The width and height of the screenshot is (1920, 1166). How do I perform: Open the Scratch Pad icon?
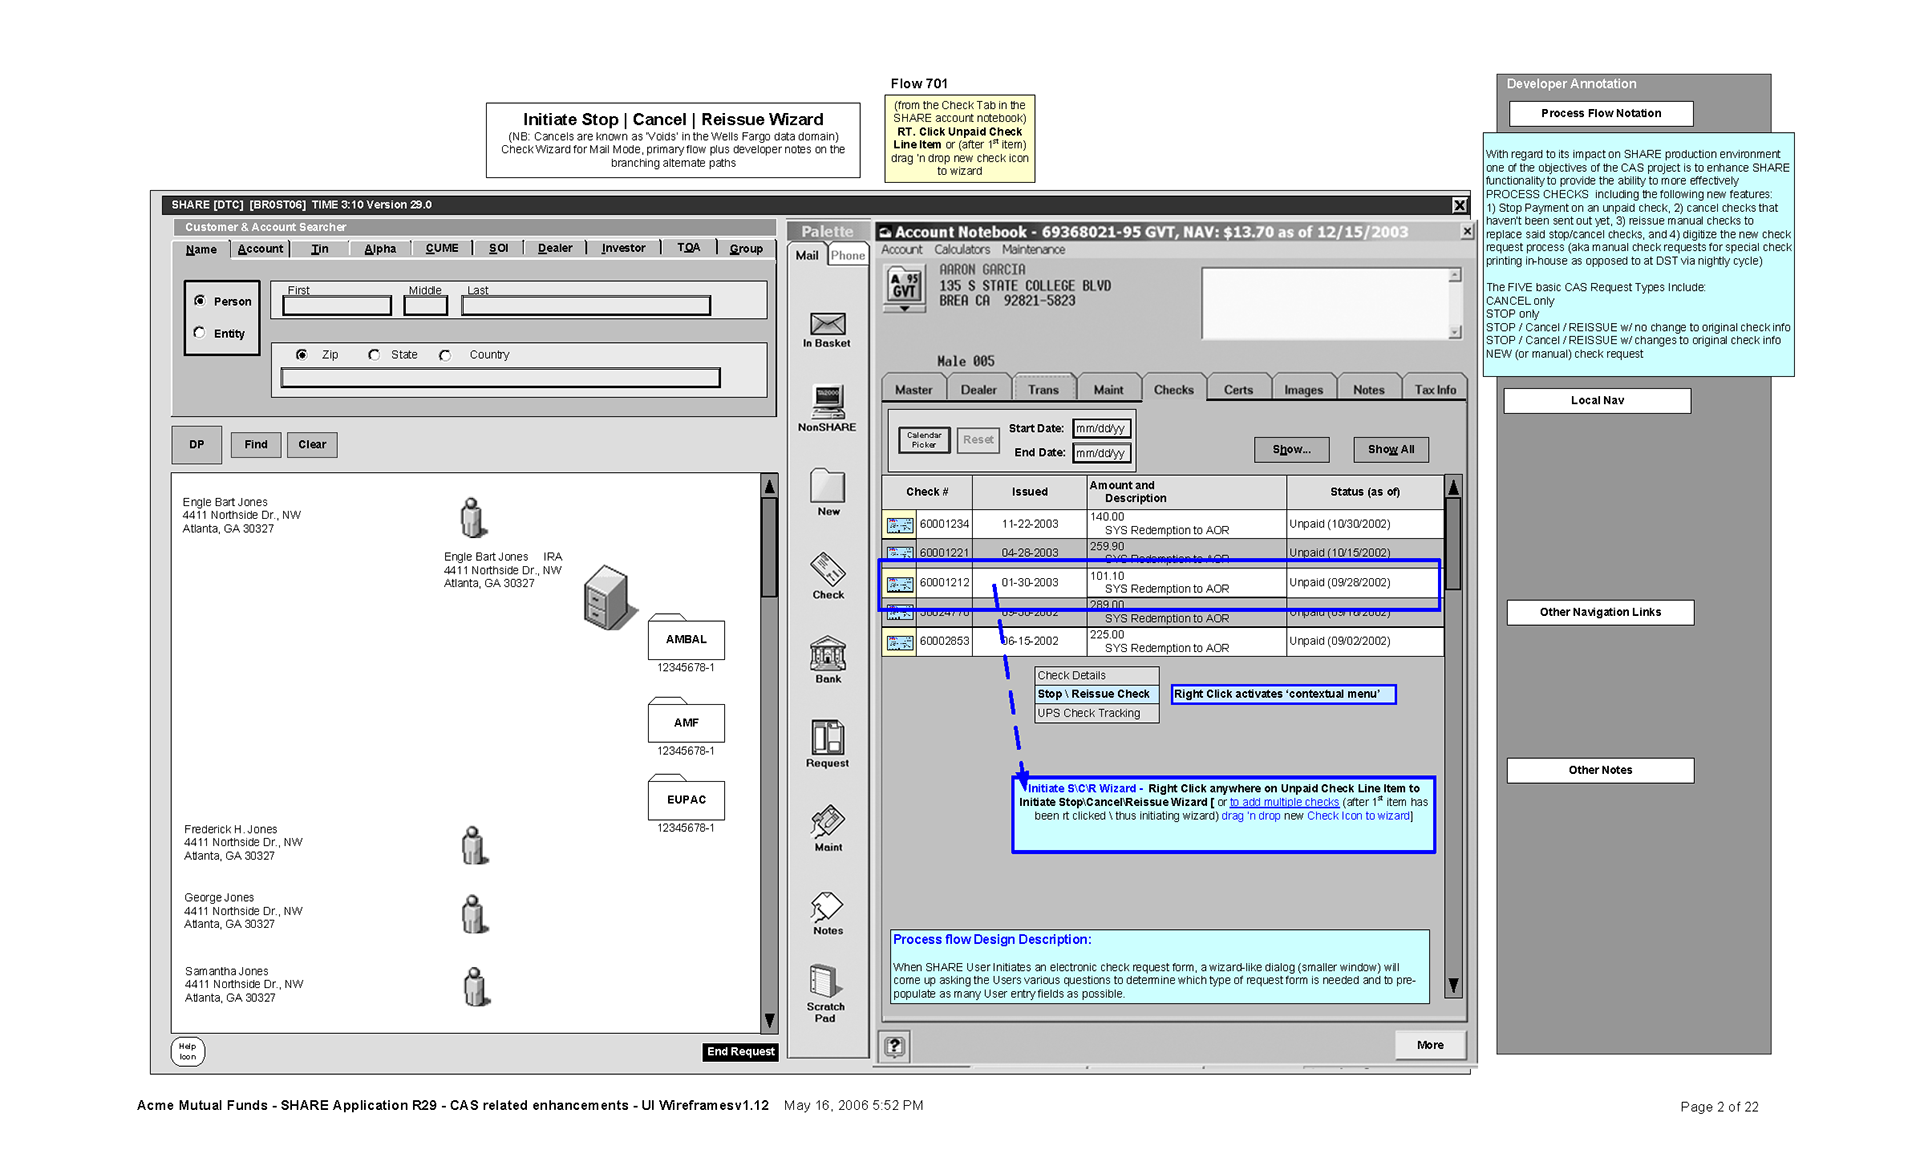click(825, 982)
